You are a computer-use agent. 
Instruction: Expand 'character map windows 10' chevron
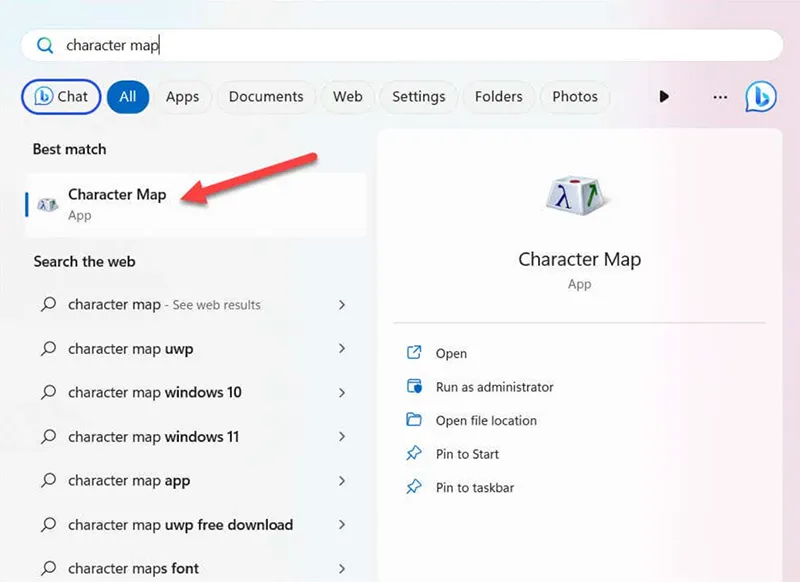pyautogui.click(x=342, y=393)
